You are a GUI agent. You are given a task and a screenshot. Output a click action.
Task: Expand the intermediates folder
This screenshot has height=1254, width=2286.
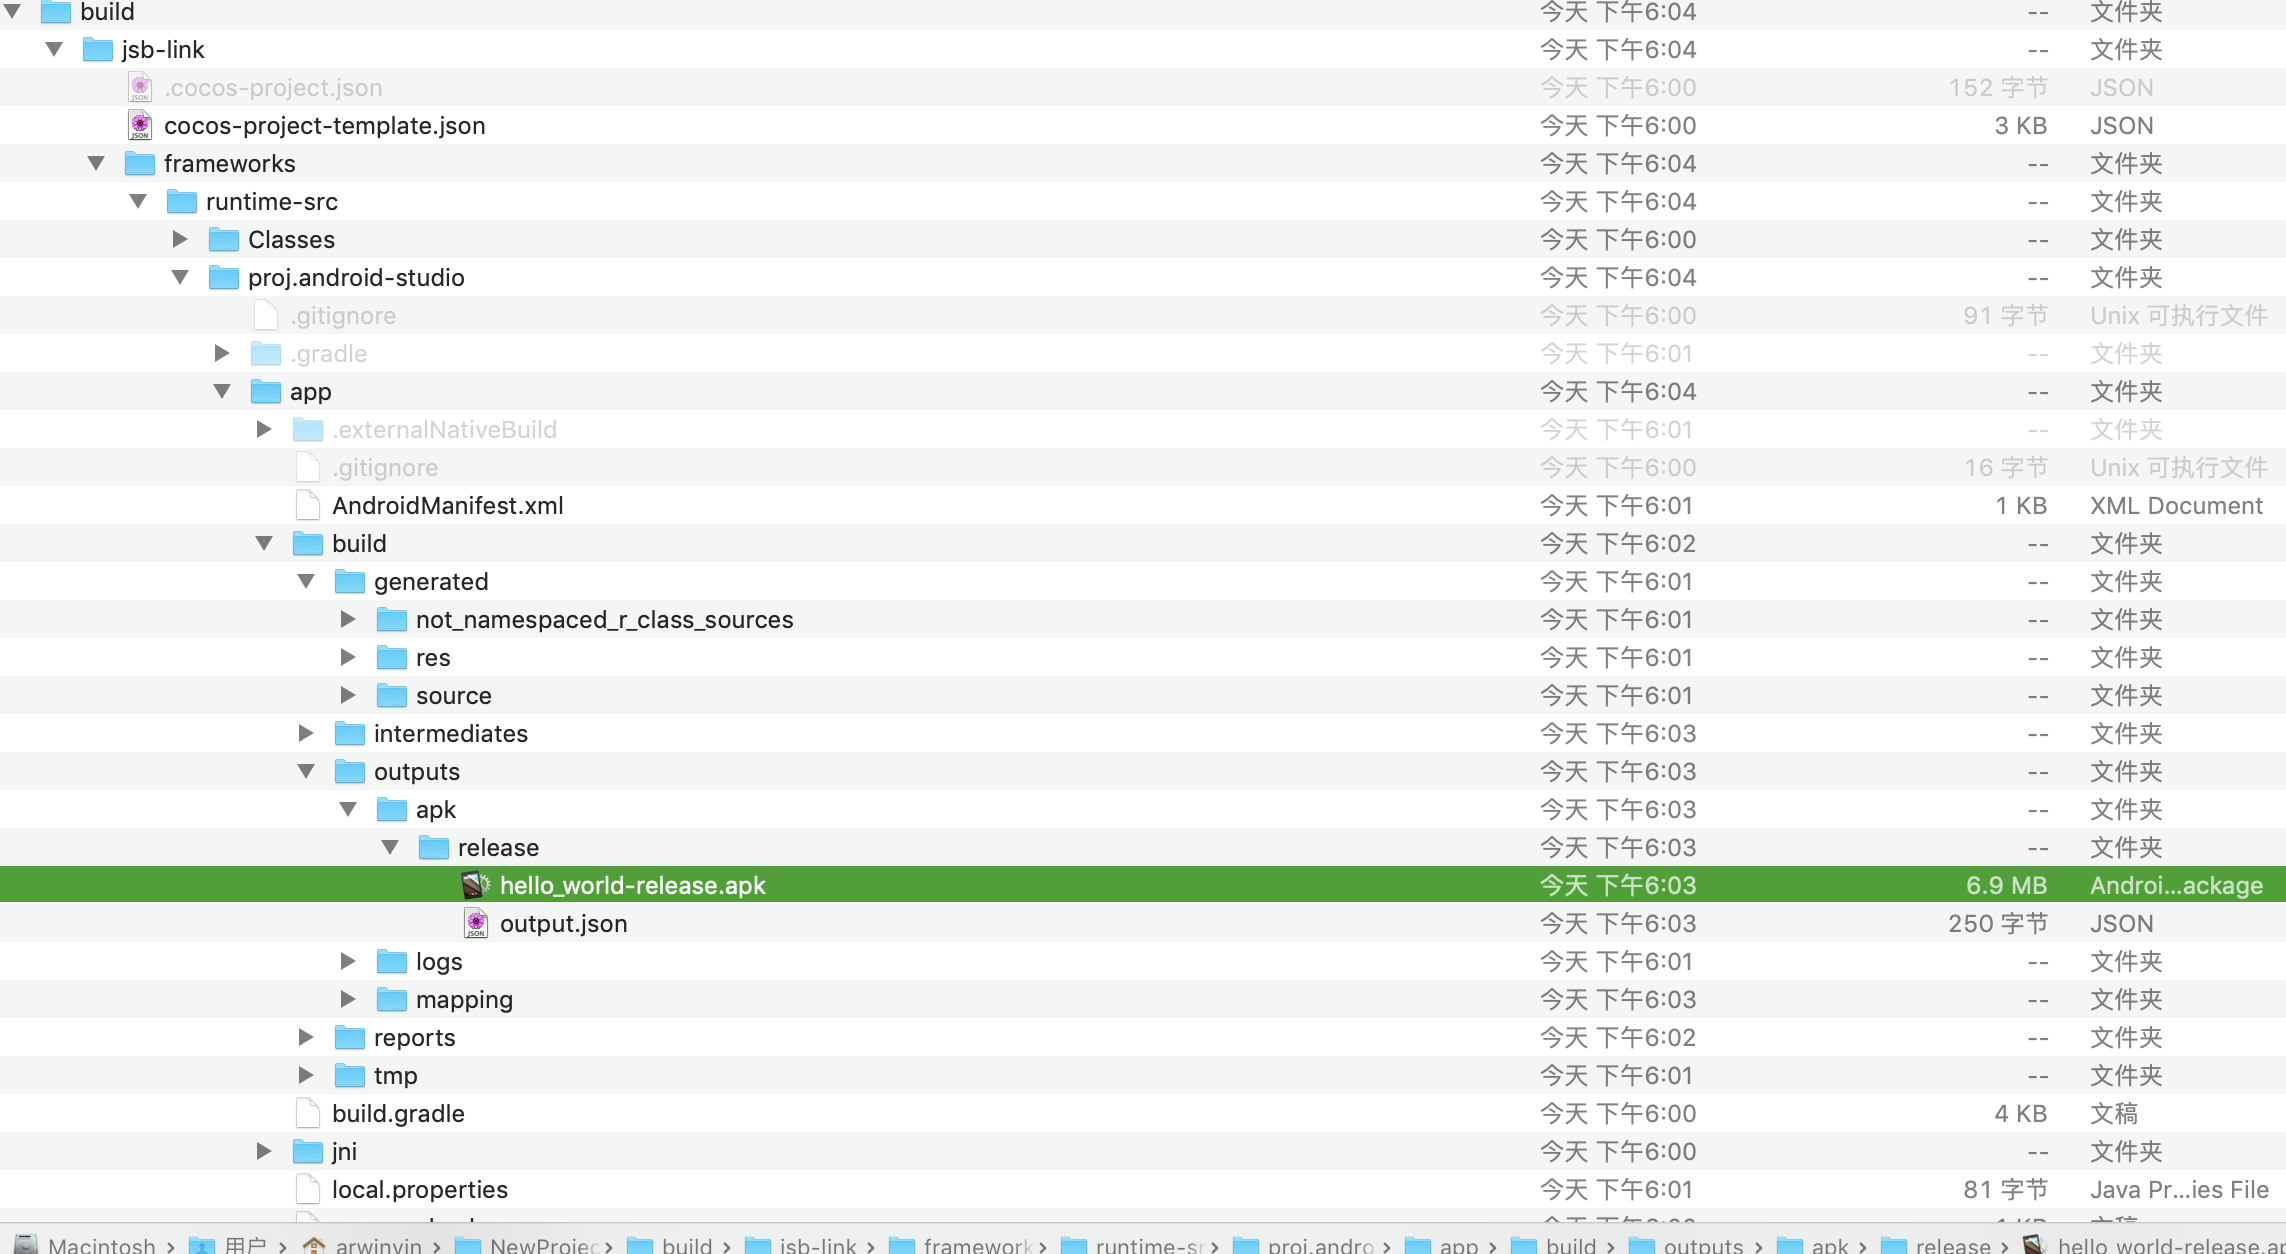coord(306,733)
